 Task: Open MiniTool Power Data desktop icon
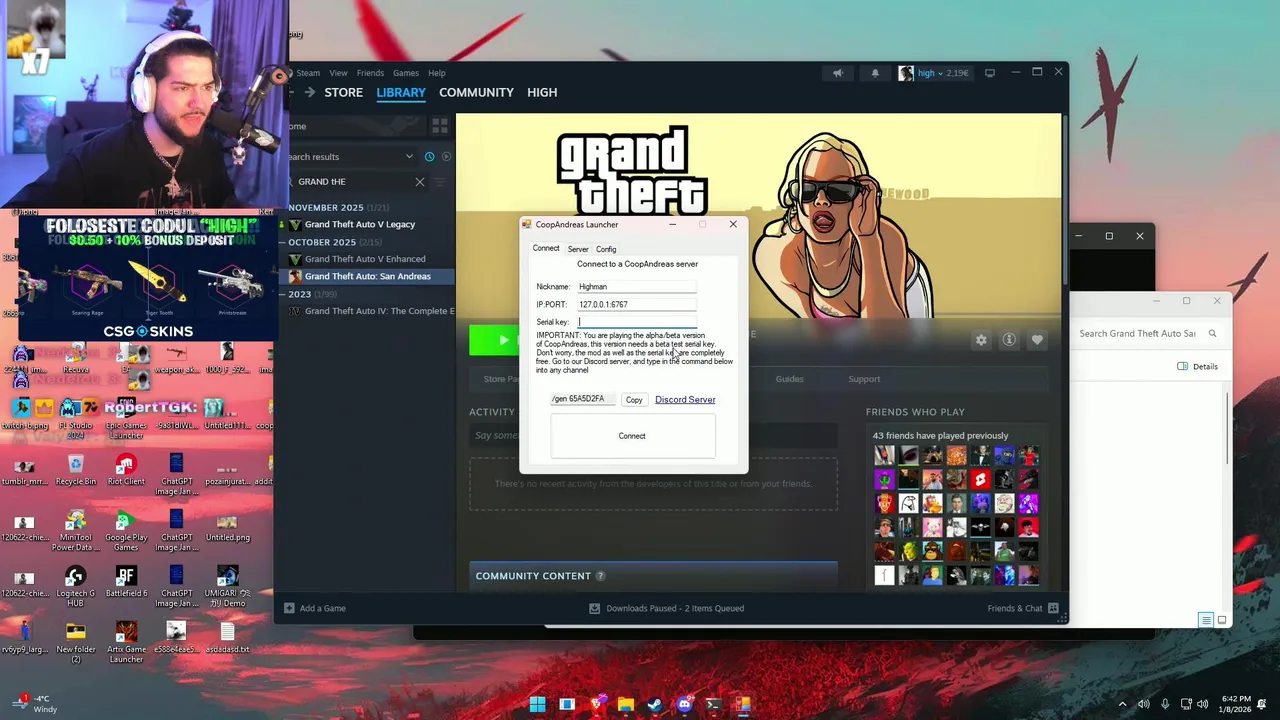click(76, 531)
